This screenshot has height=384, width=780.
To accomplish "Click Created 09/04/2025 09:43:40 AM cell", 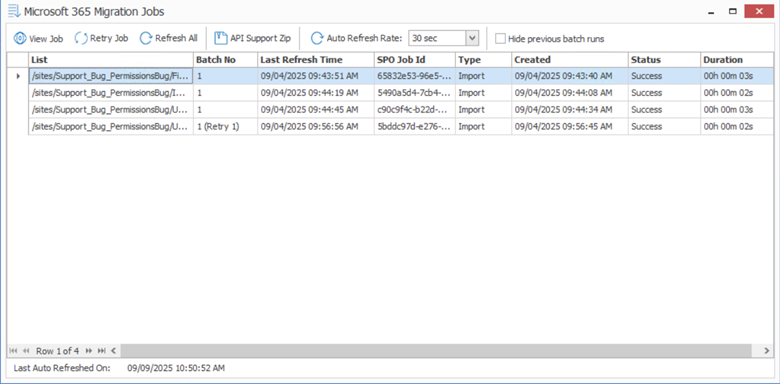I will 570,76.
